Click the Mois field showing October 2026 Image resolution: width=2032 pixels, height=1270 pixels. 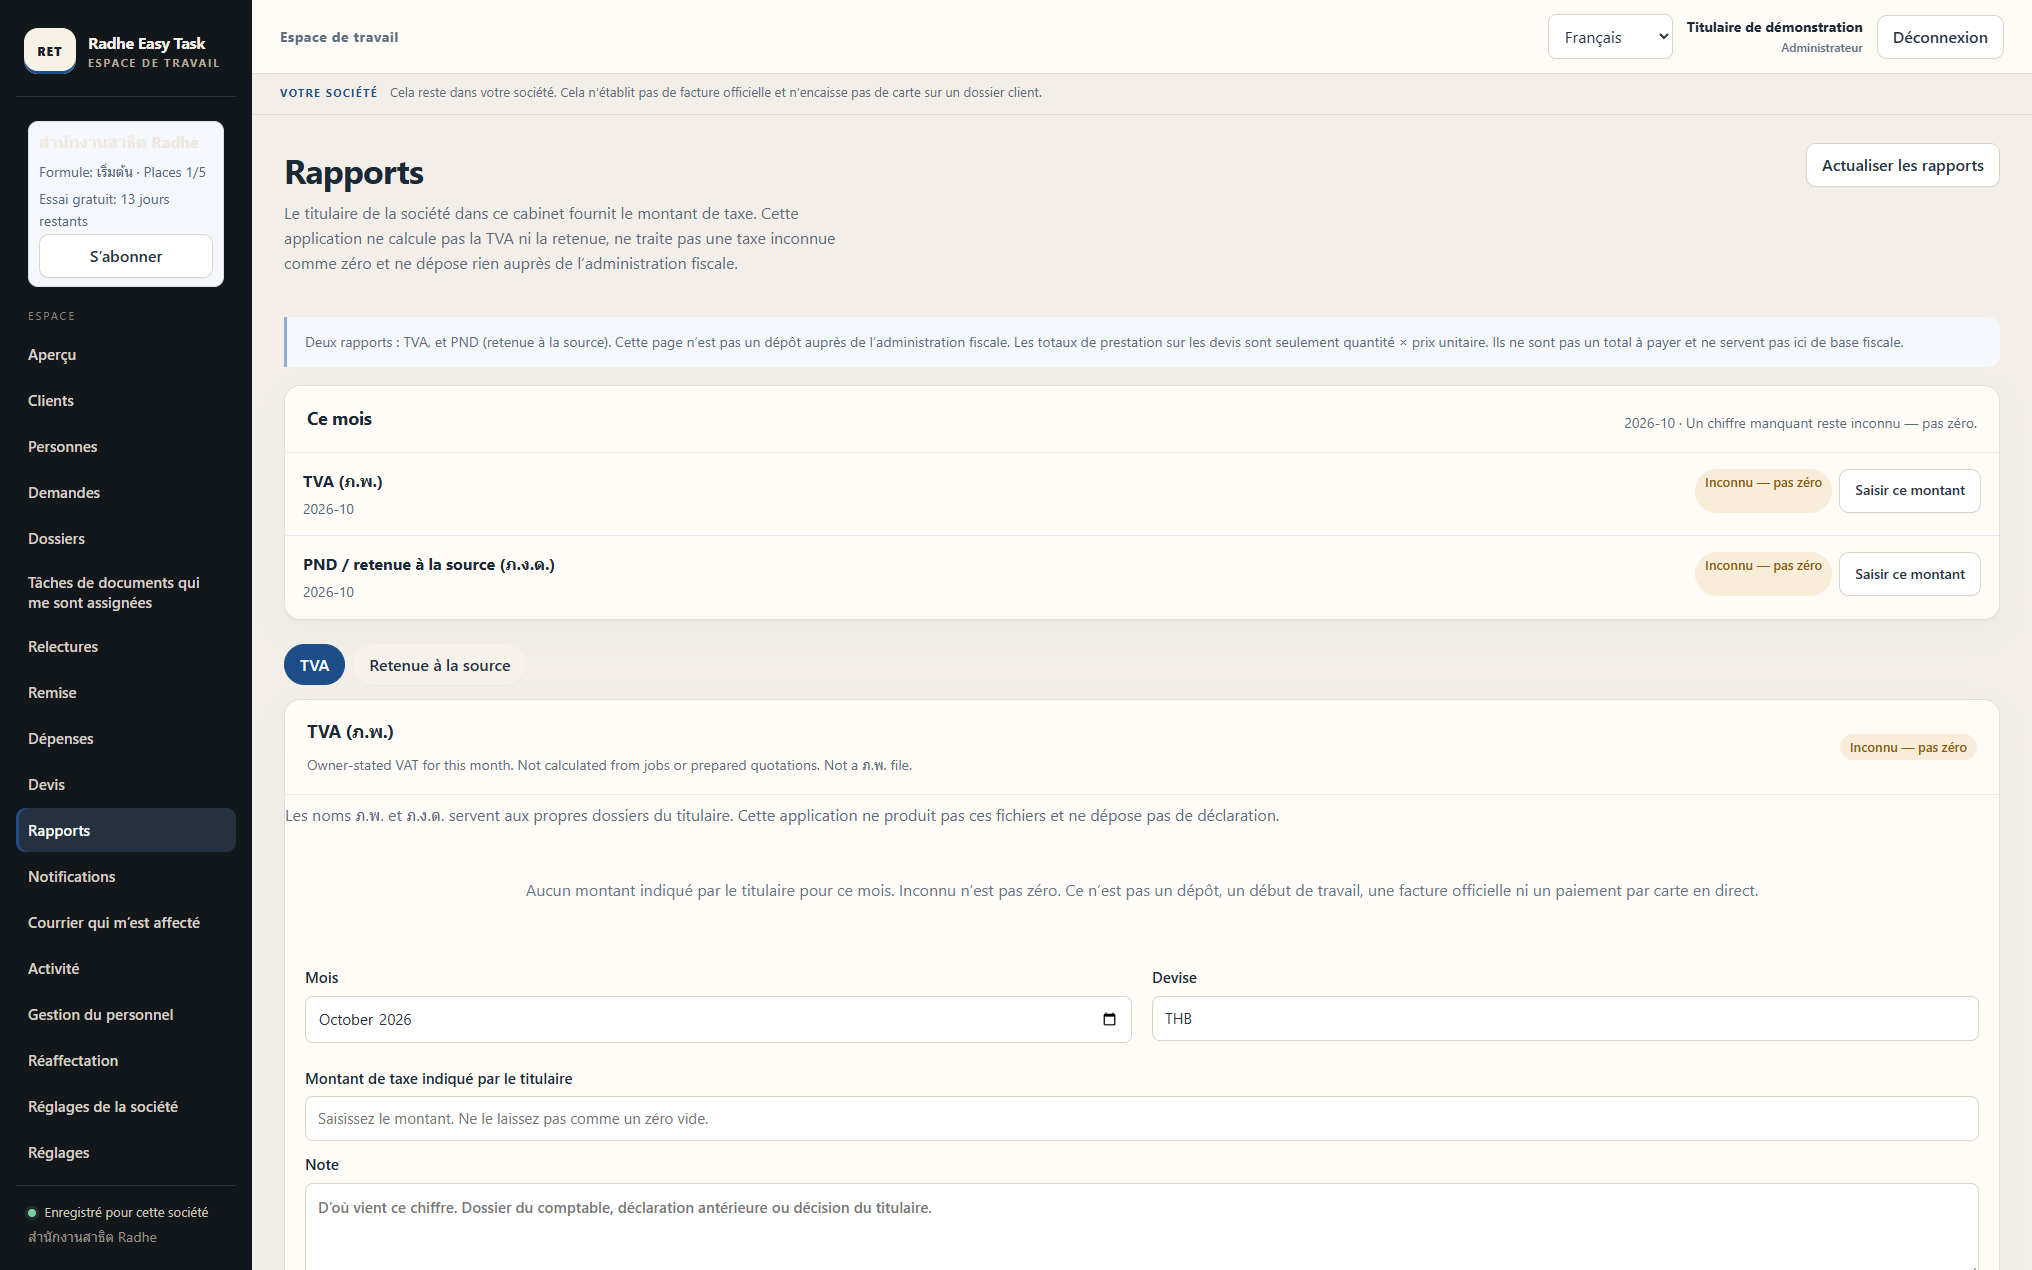(x=718, y=1019)
